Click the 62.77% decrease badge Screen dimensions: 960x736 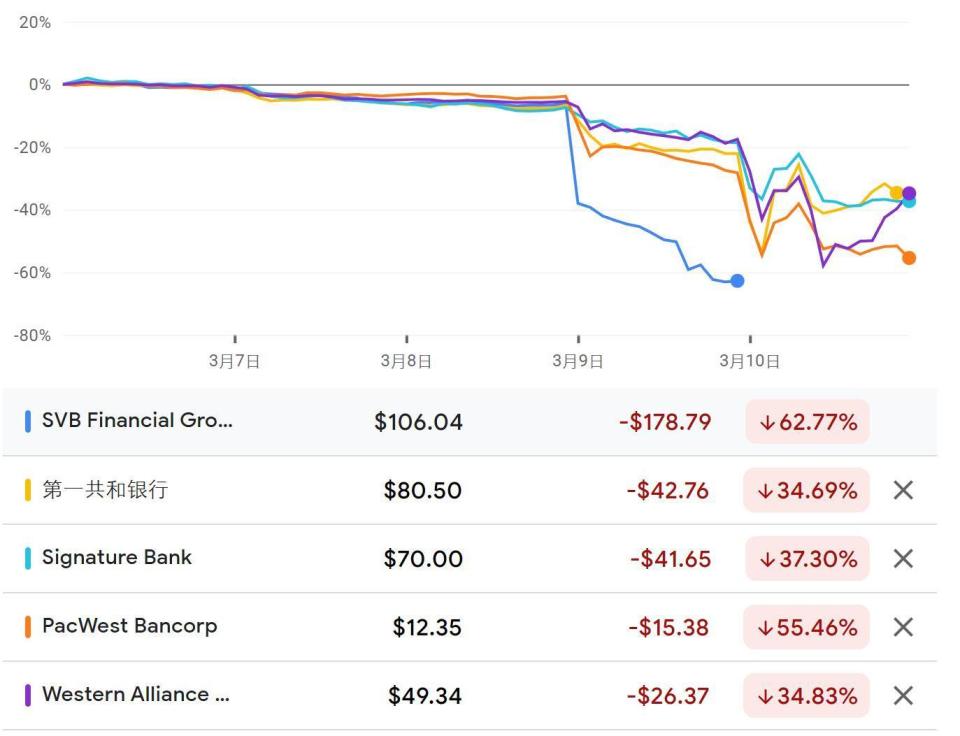[x=807, y=422]
